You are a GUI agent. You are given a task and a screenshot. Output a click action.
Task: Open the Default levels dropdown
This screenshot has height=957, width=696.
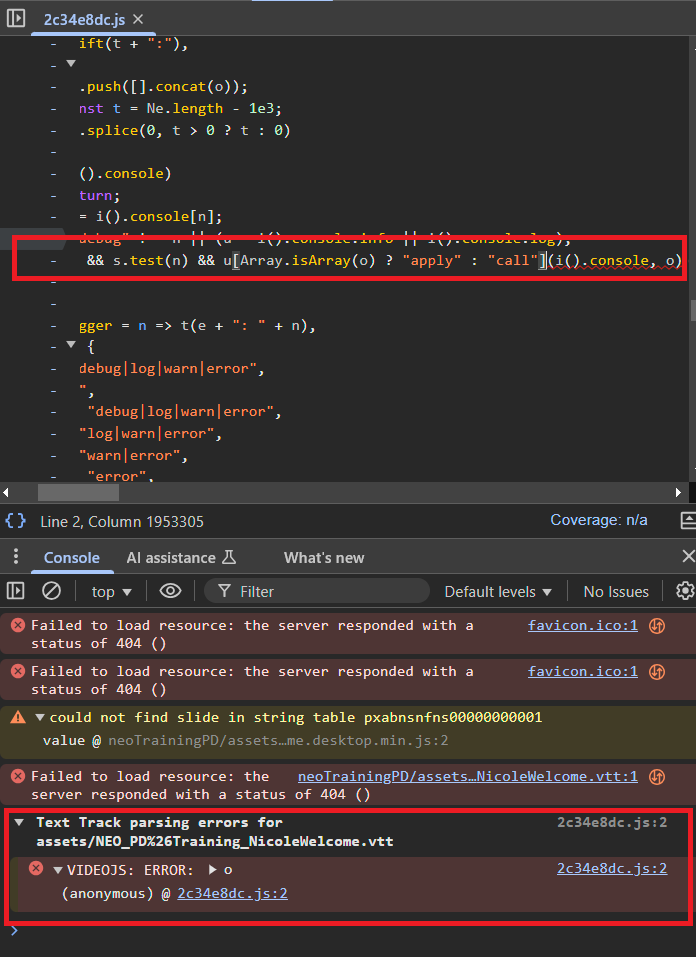pyautogui.click(x=498, y=592)
